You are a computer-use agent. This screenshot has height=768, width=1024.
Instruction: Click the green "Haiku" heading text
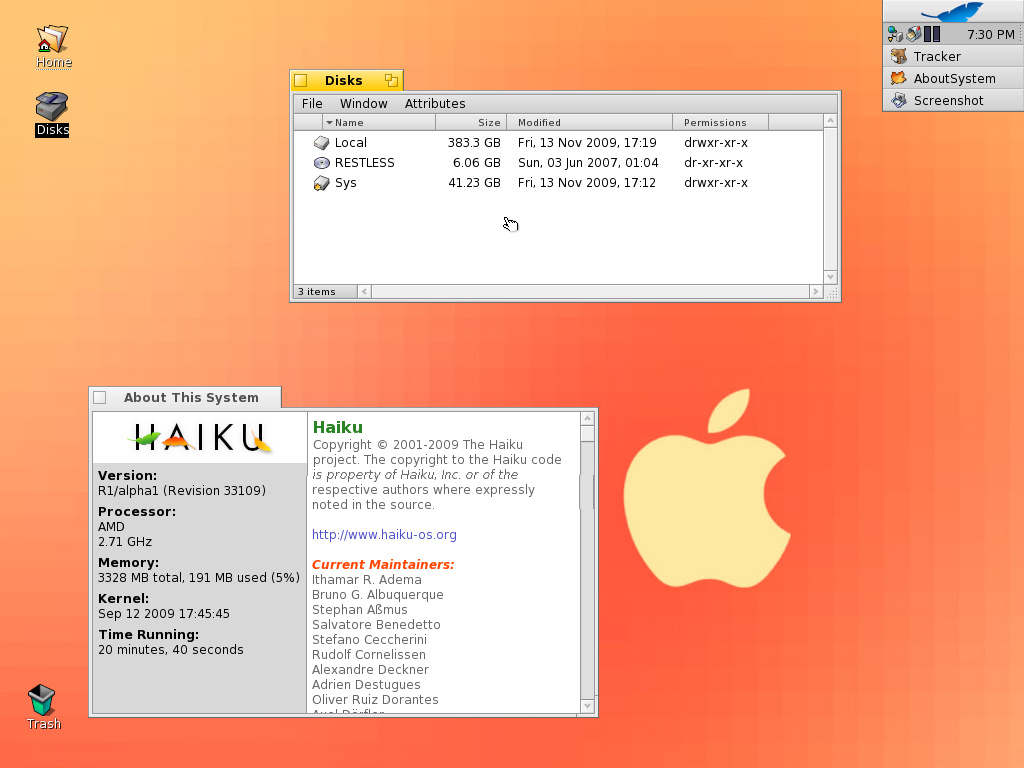coord(338,427)
